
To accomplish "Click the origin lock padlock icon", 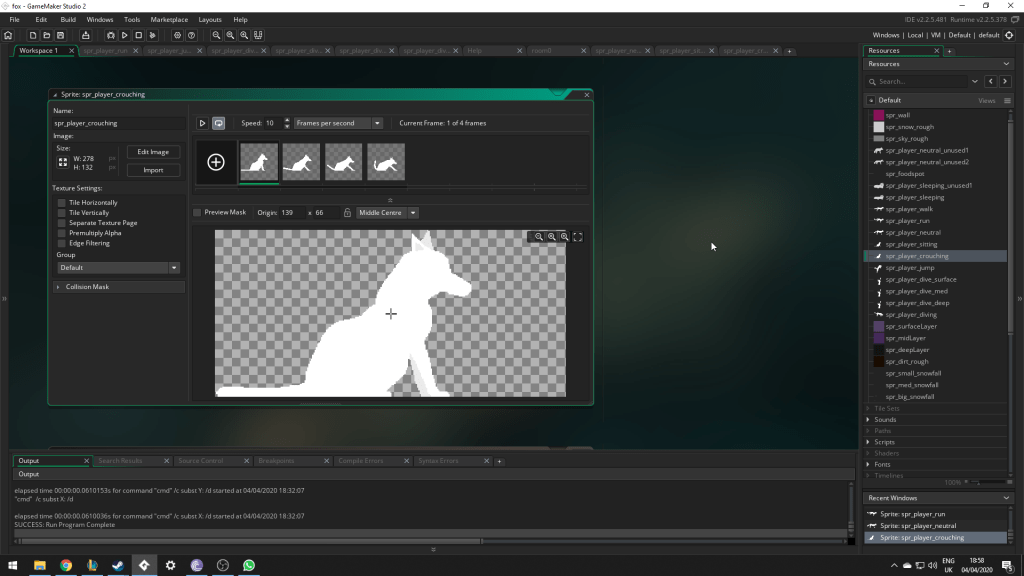I will (347, 213).
